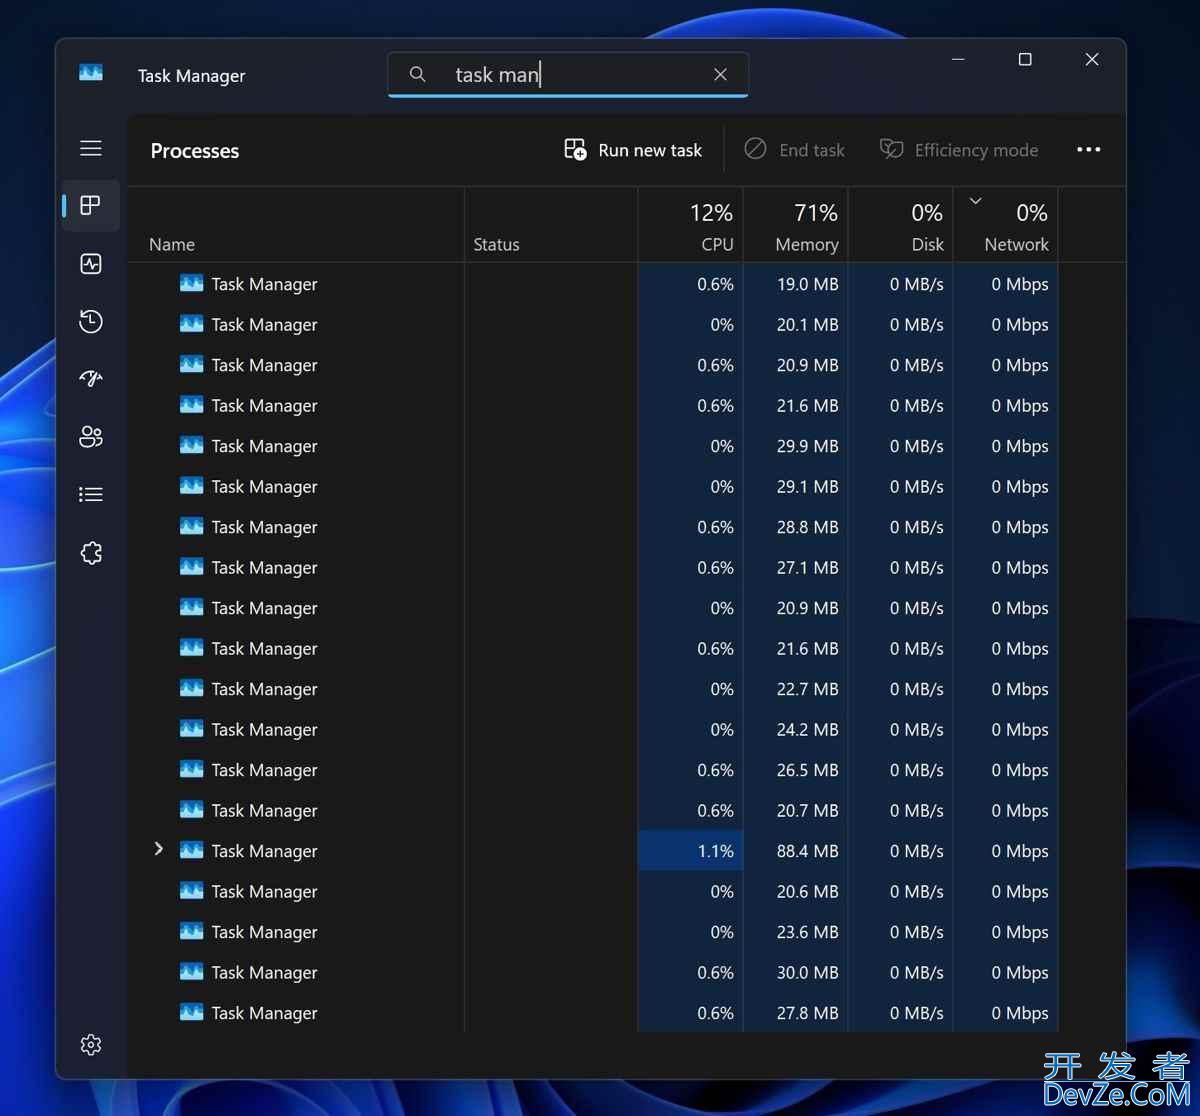
Task: Open the navigation hamburger menu
Action: (x=90, y=147)
